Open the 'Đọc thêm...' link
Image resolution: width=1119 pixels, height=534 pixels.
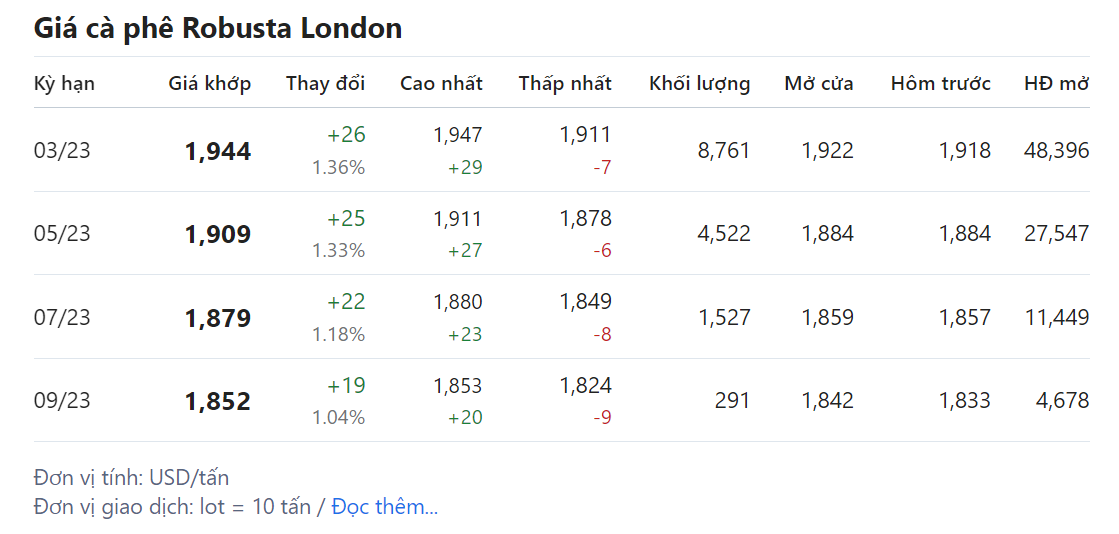coord(385,507)
